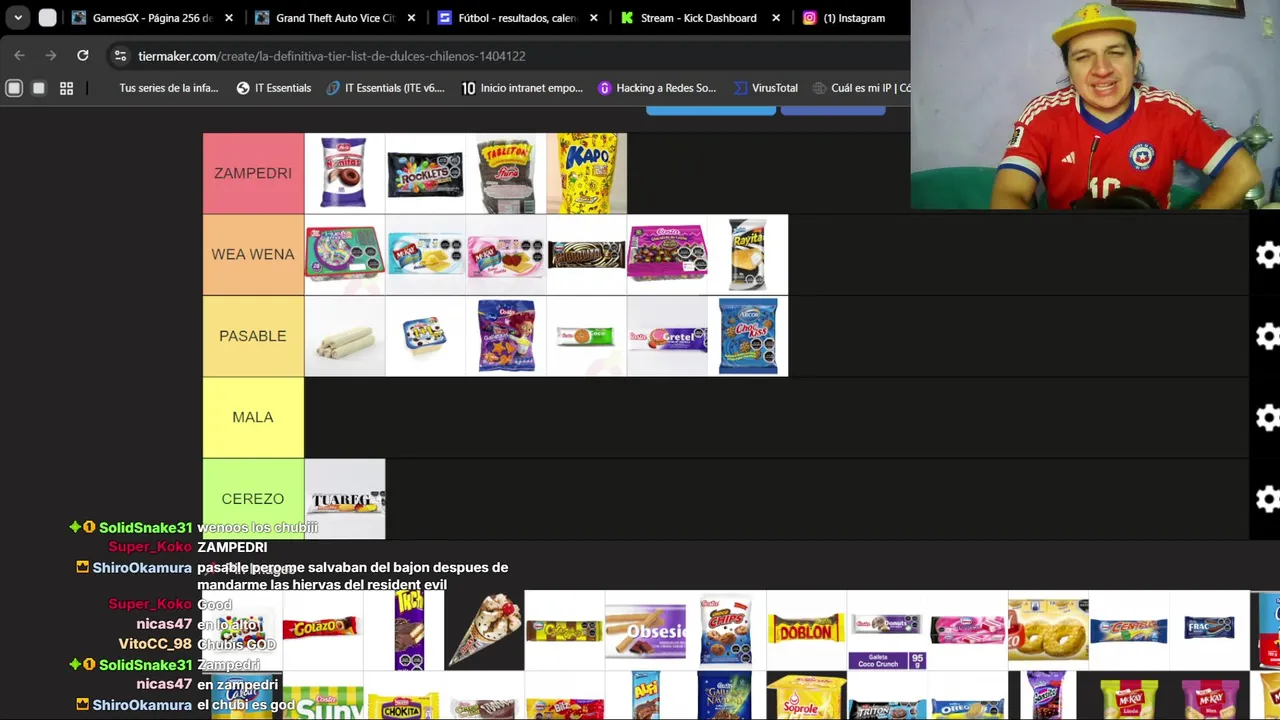Select the Chokita item in bottom row
This screenshot has width=1280, height=720.
click(x=403, y=696)
